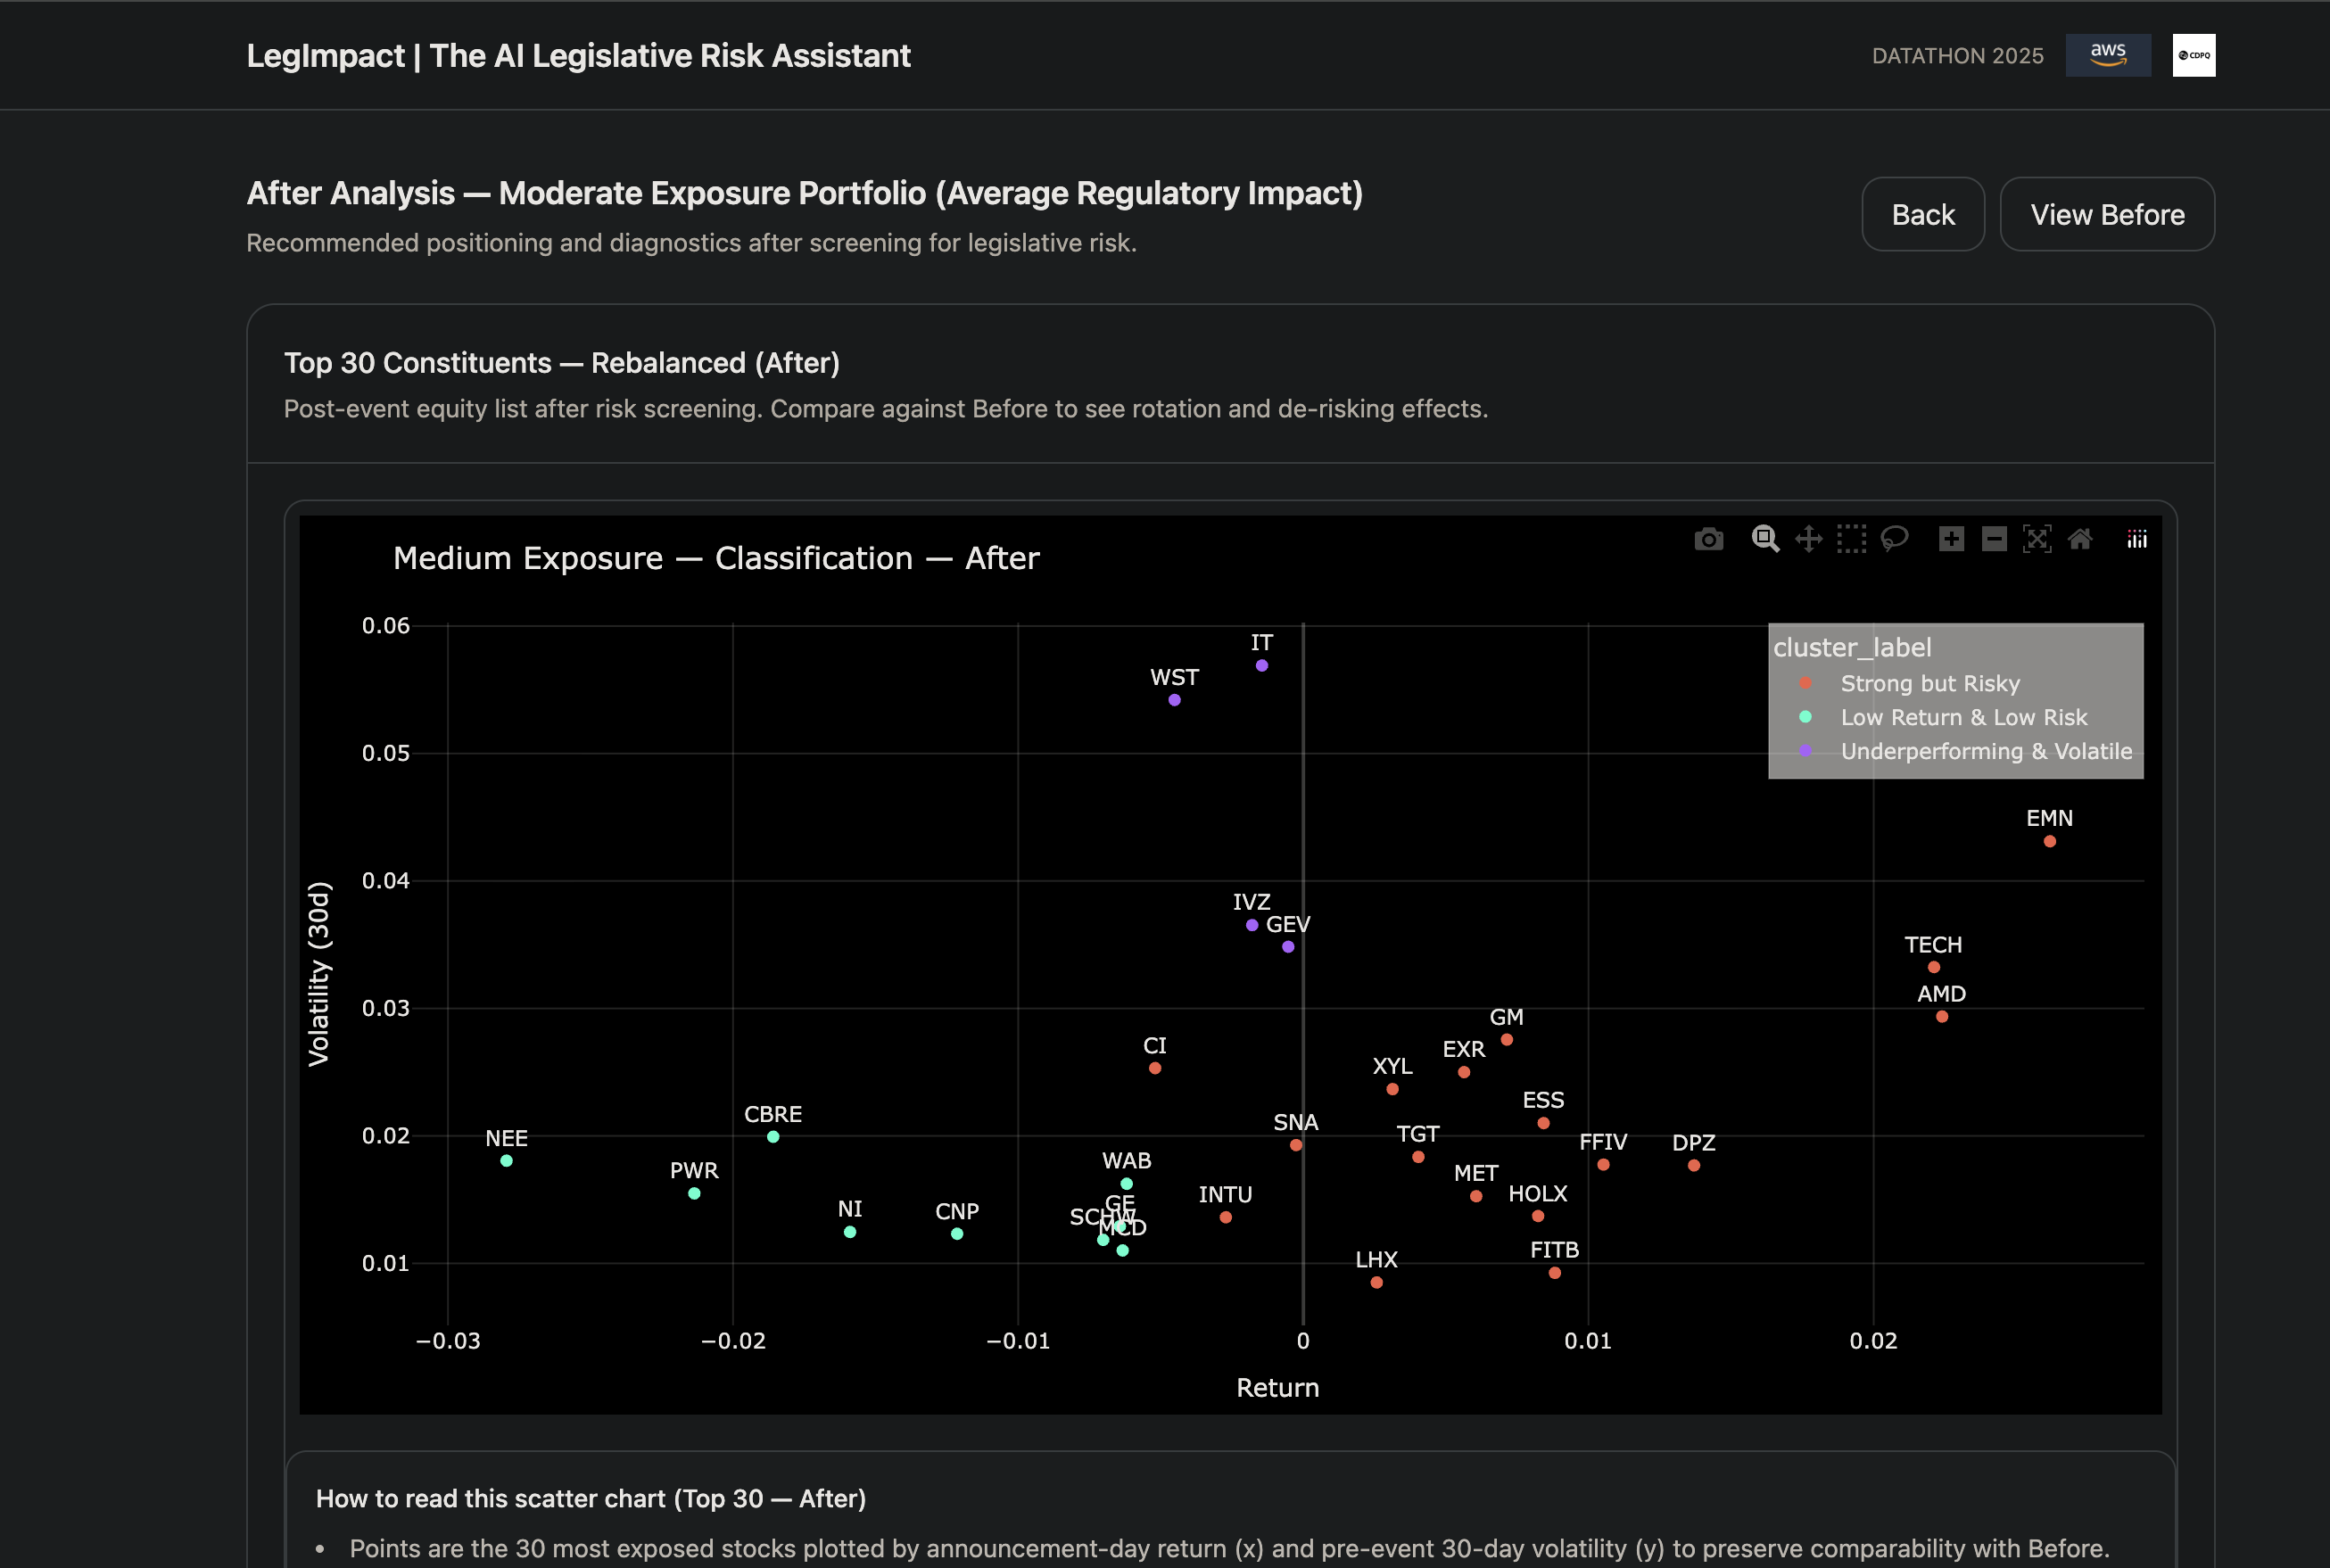Click the Autoscale axes icon
This screenshot has height=1568, width=2330.
2037,539
